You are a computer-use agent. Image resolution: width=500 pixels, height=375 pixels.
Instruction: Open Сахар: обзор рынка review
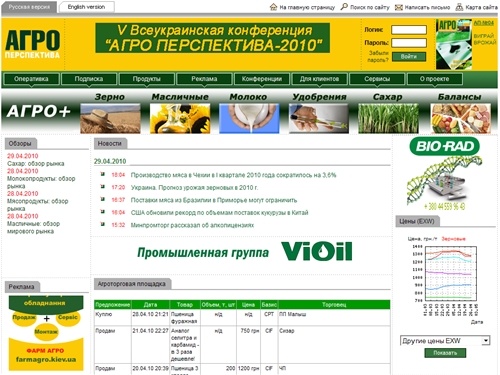36,164
